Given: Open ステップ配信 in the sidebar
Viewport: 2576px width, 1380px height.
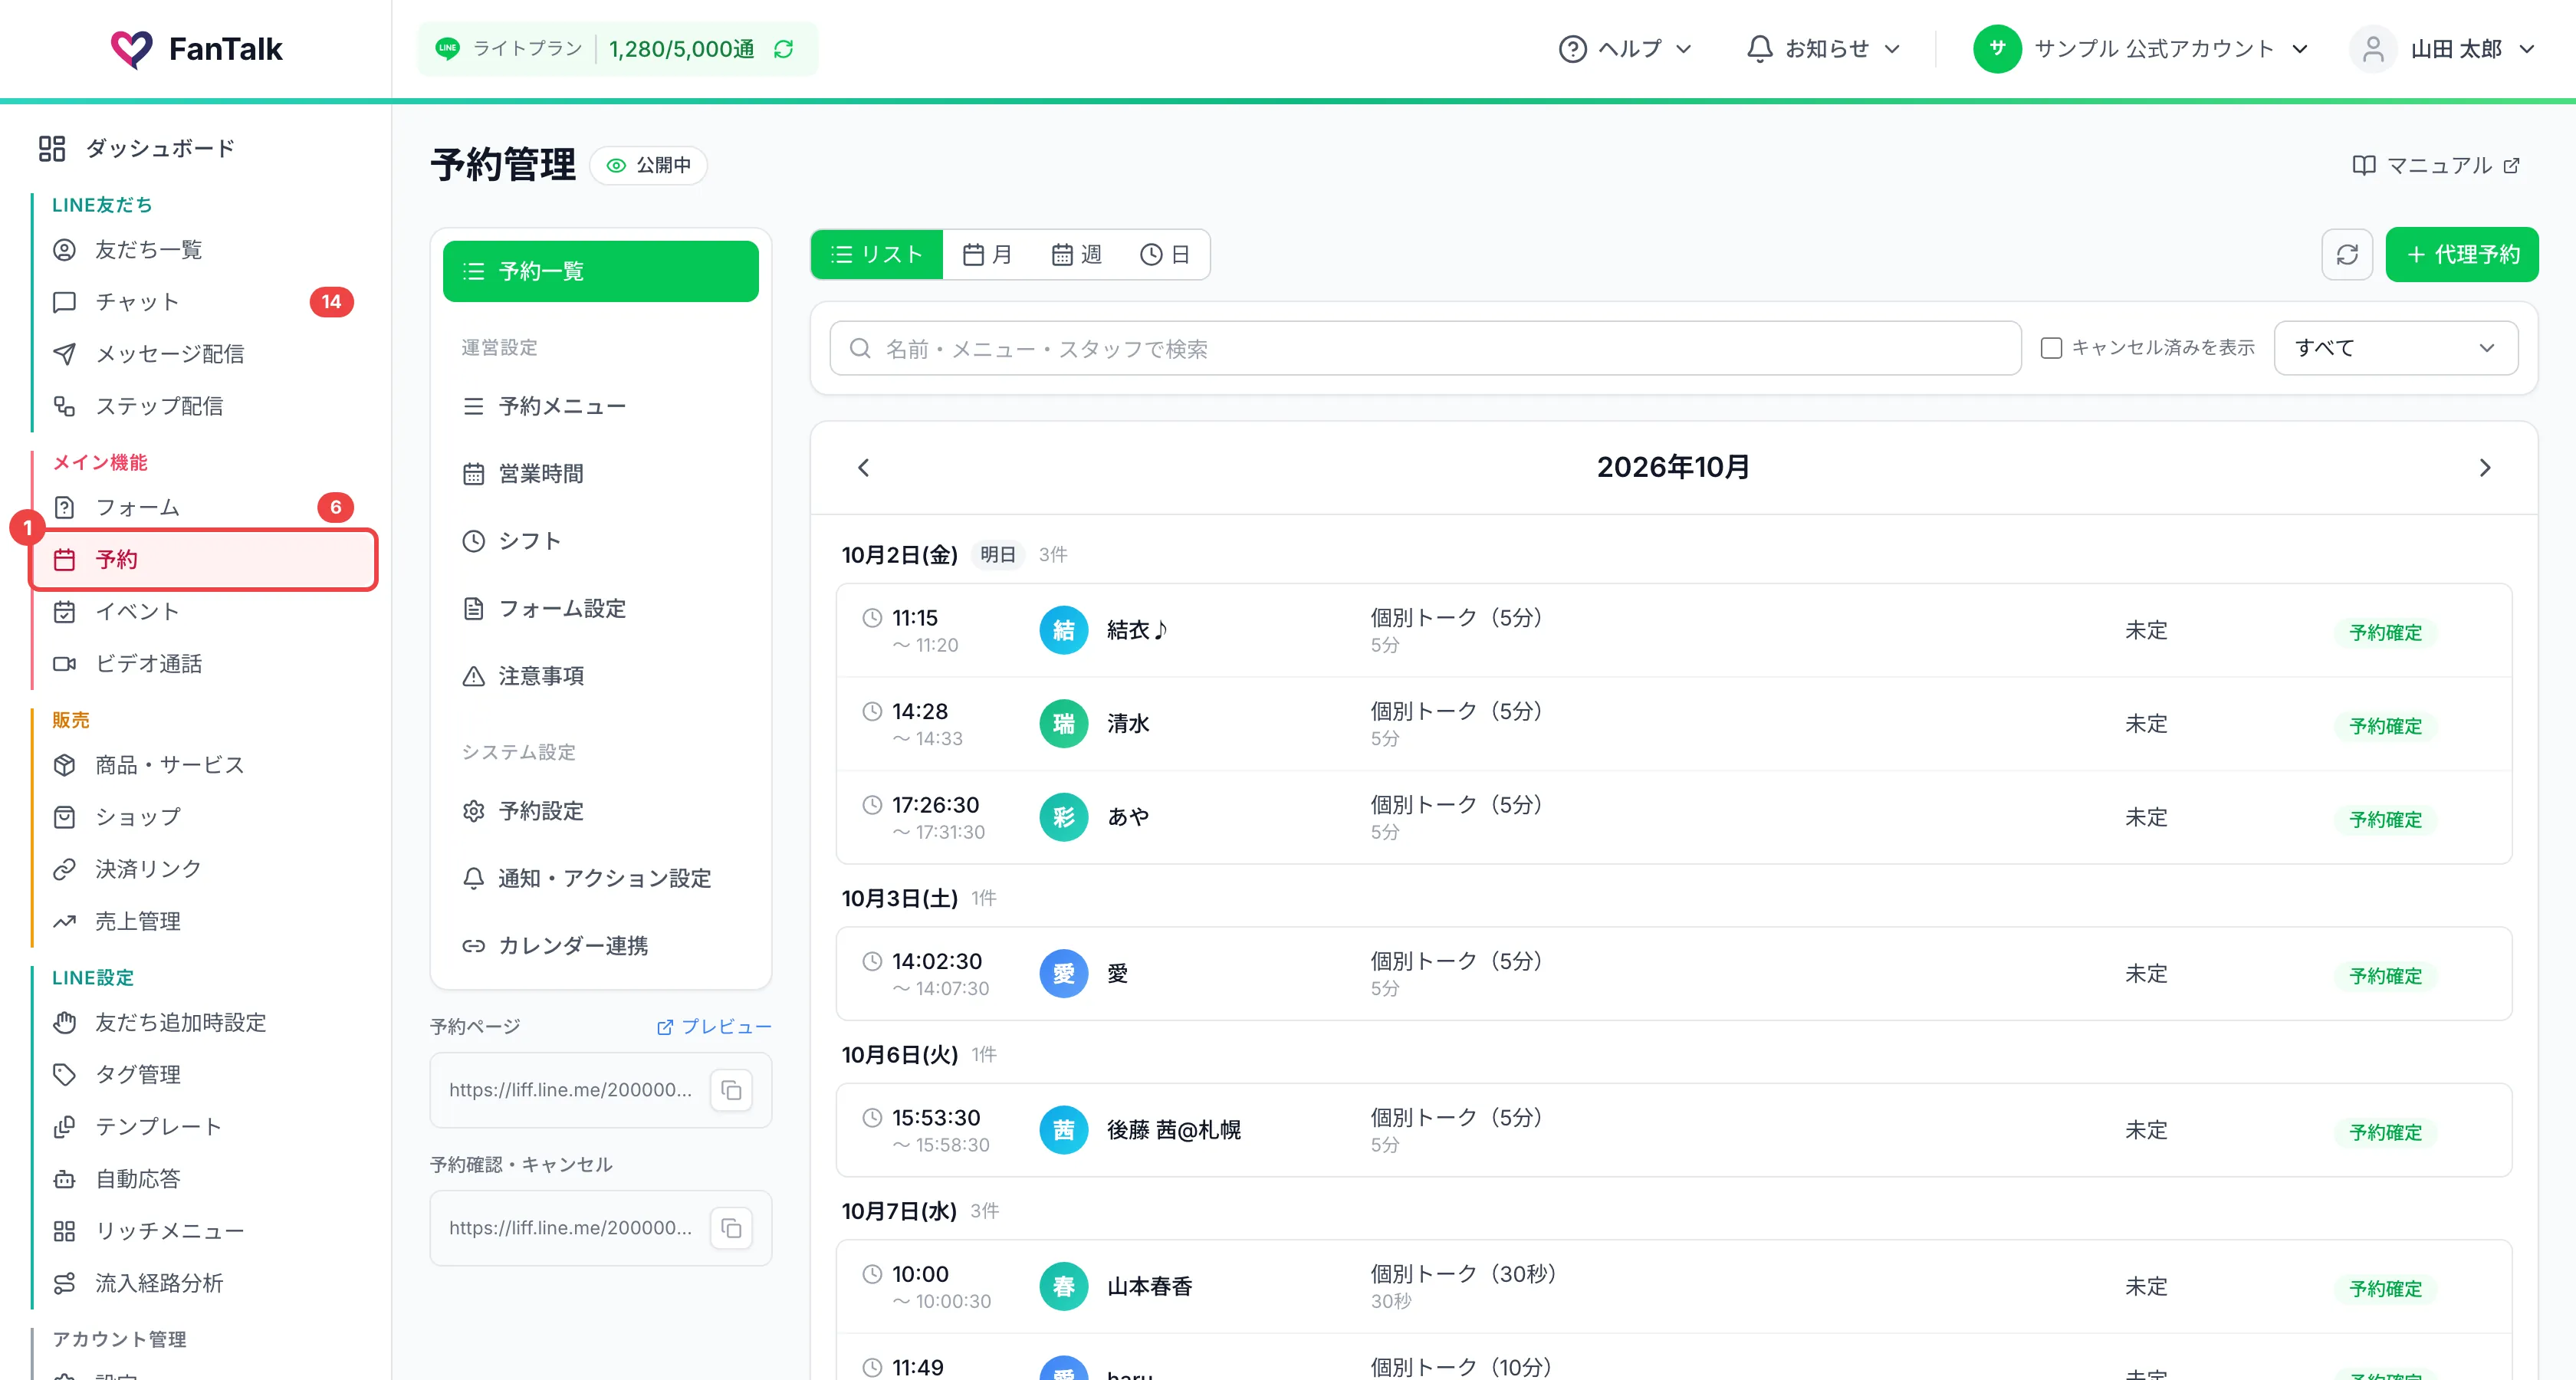Looking at the screenshot, I should [x=204, y=406].
